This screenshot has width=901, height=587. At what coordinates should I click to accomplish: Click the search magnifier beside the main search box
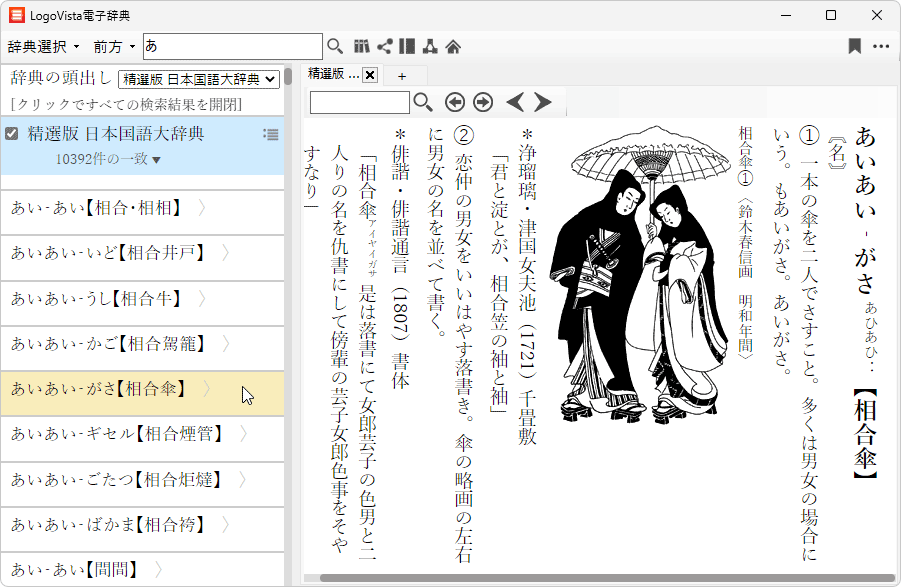tap(335, 46)
